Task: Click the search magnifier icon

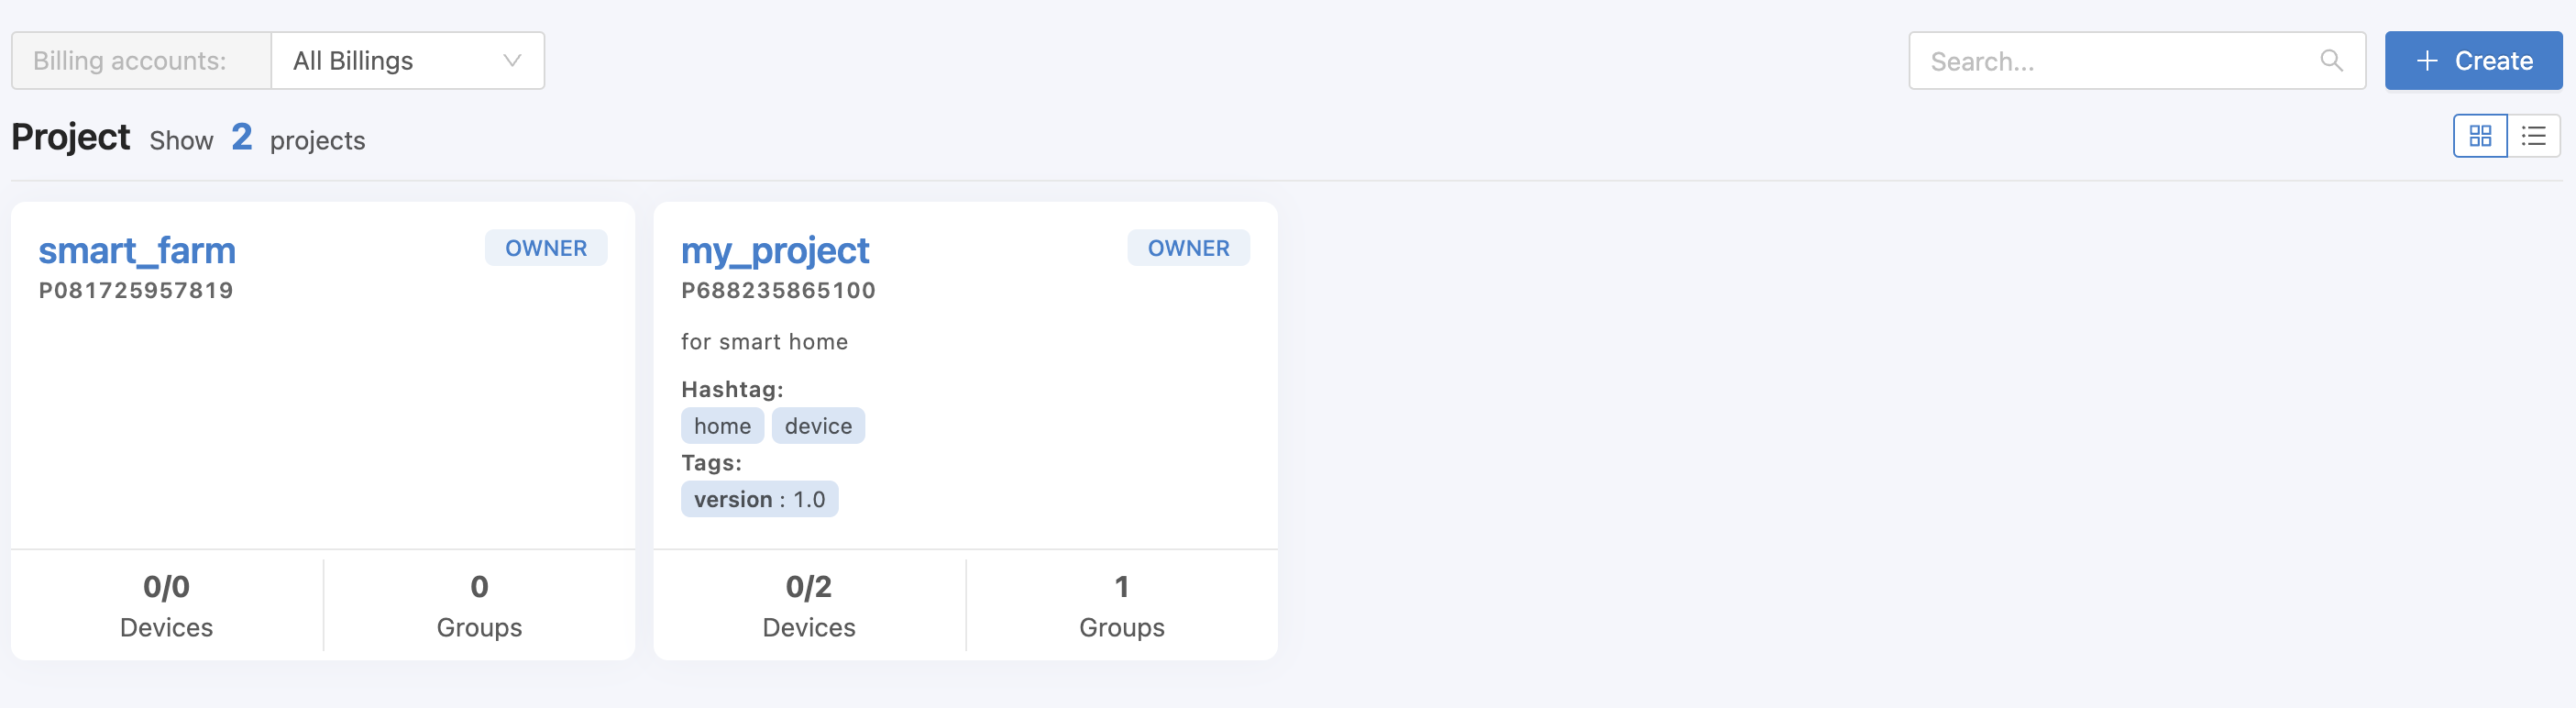Action: point(2331,61)
